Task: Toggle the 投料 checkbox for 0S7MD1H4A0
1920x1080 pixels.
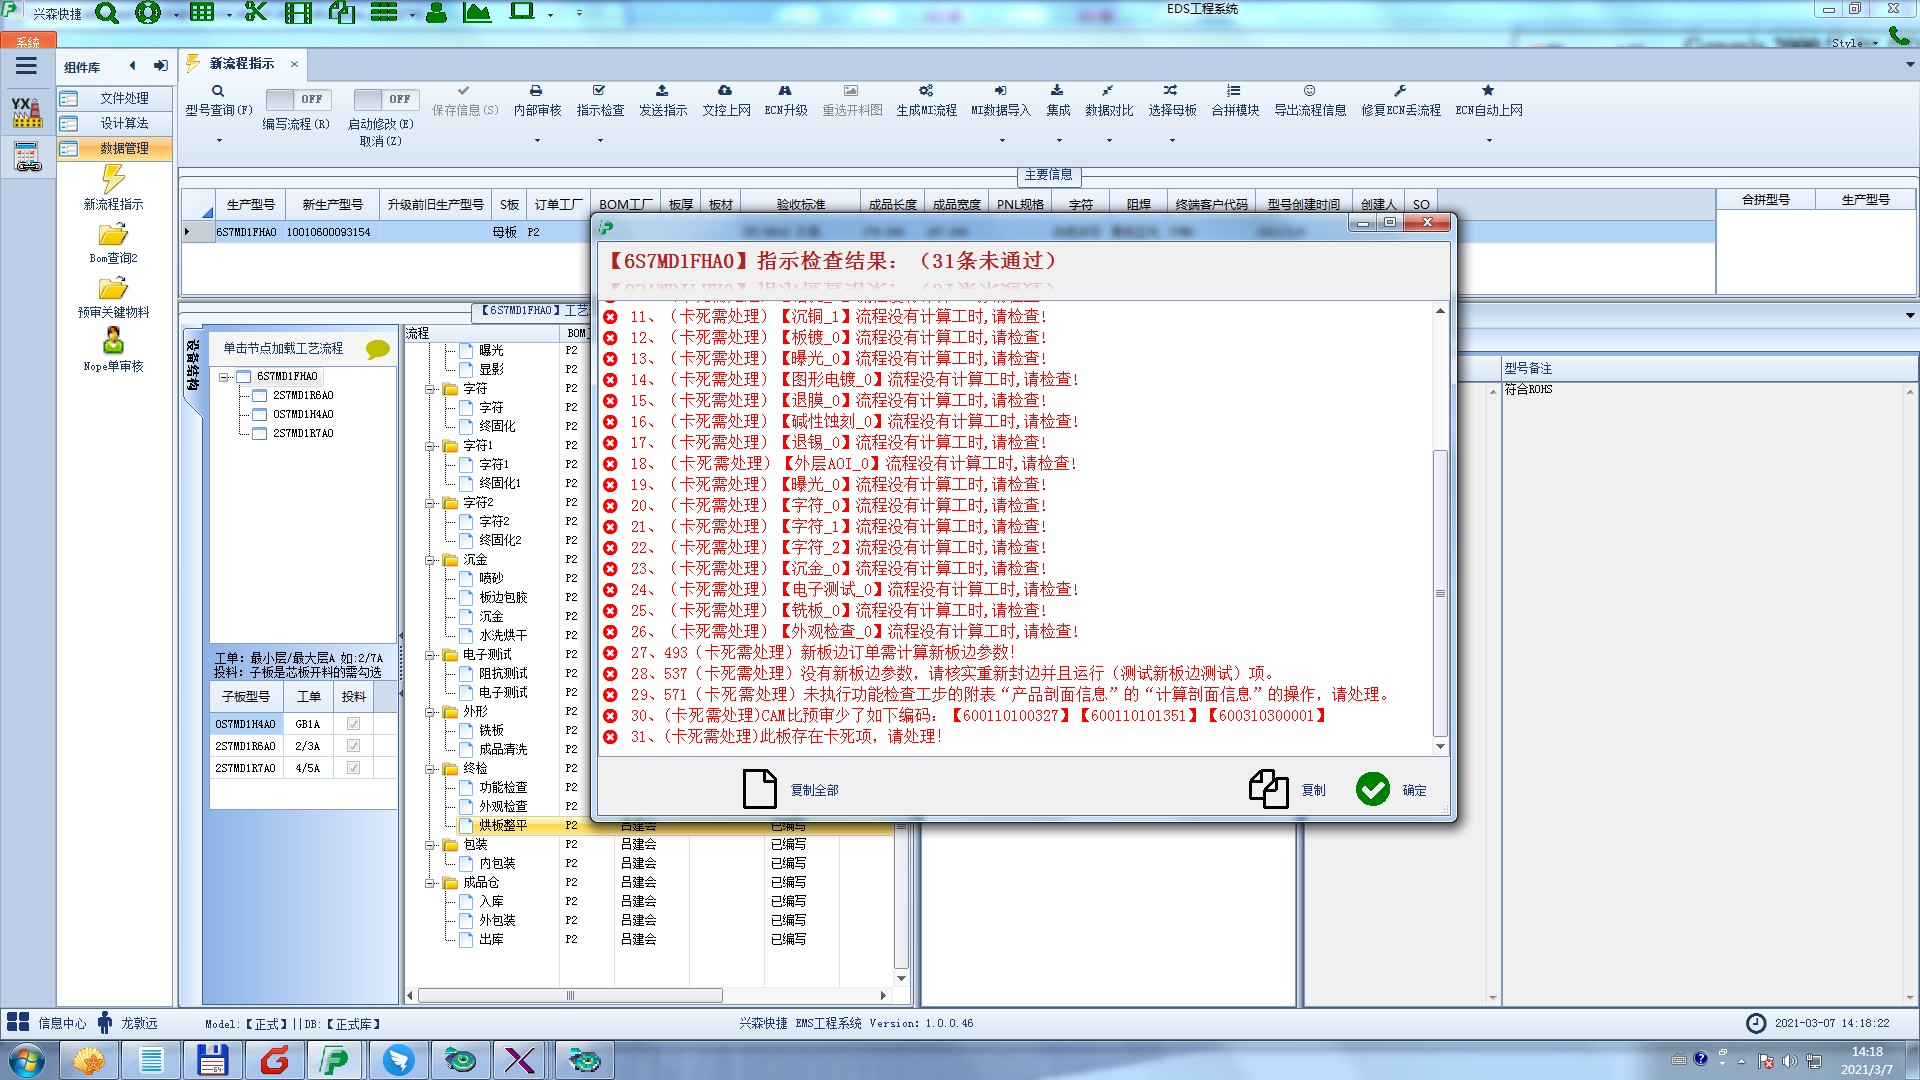Action: [353, 724]
